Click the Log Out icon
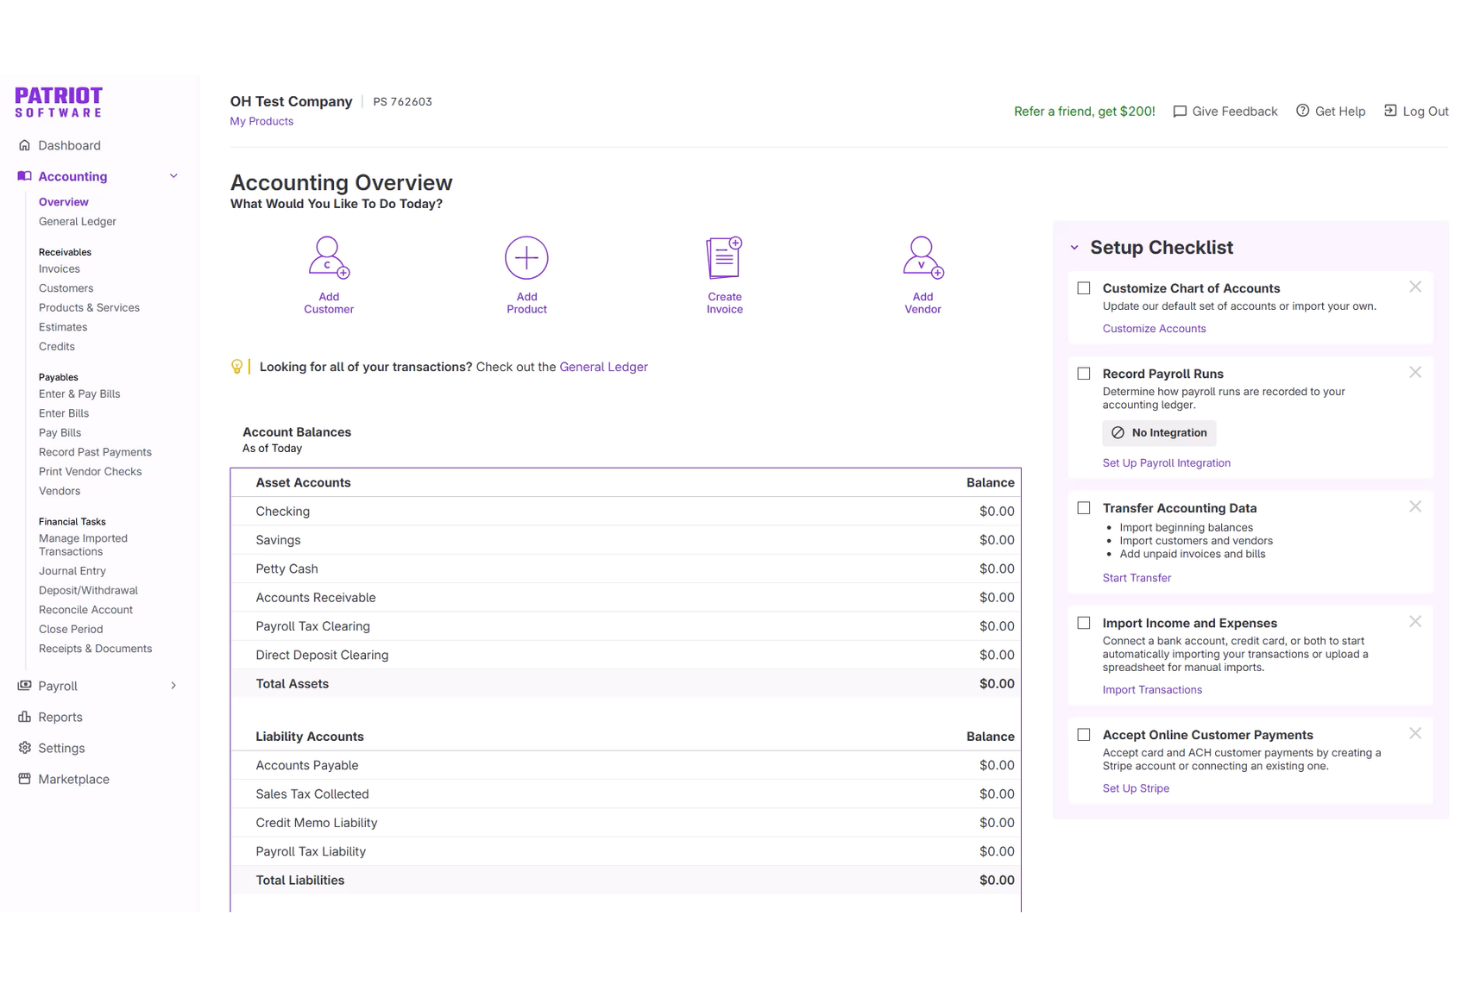This screenshot has height=987, width=1480. click(x=1389, y=111)
